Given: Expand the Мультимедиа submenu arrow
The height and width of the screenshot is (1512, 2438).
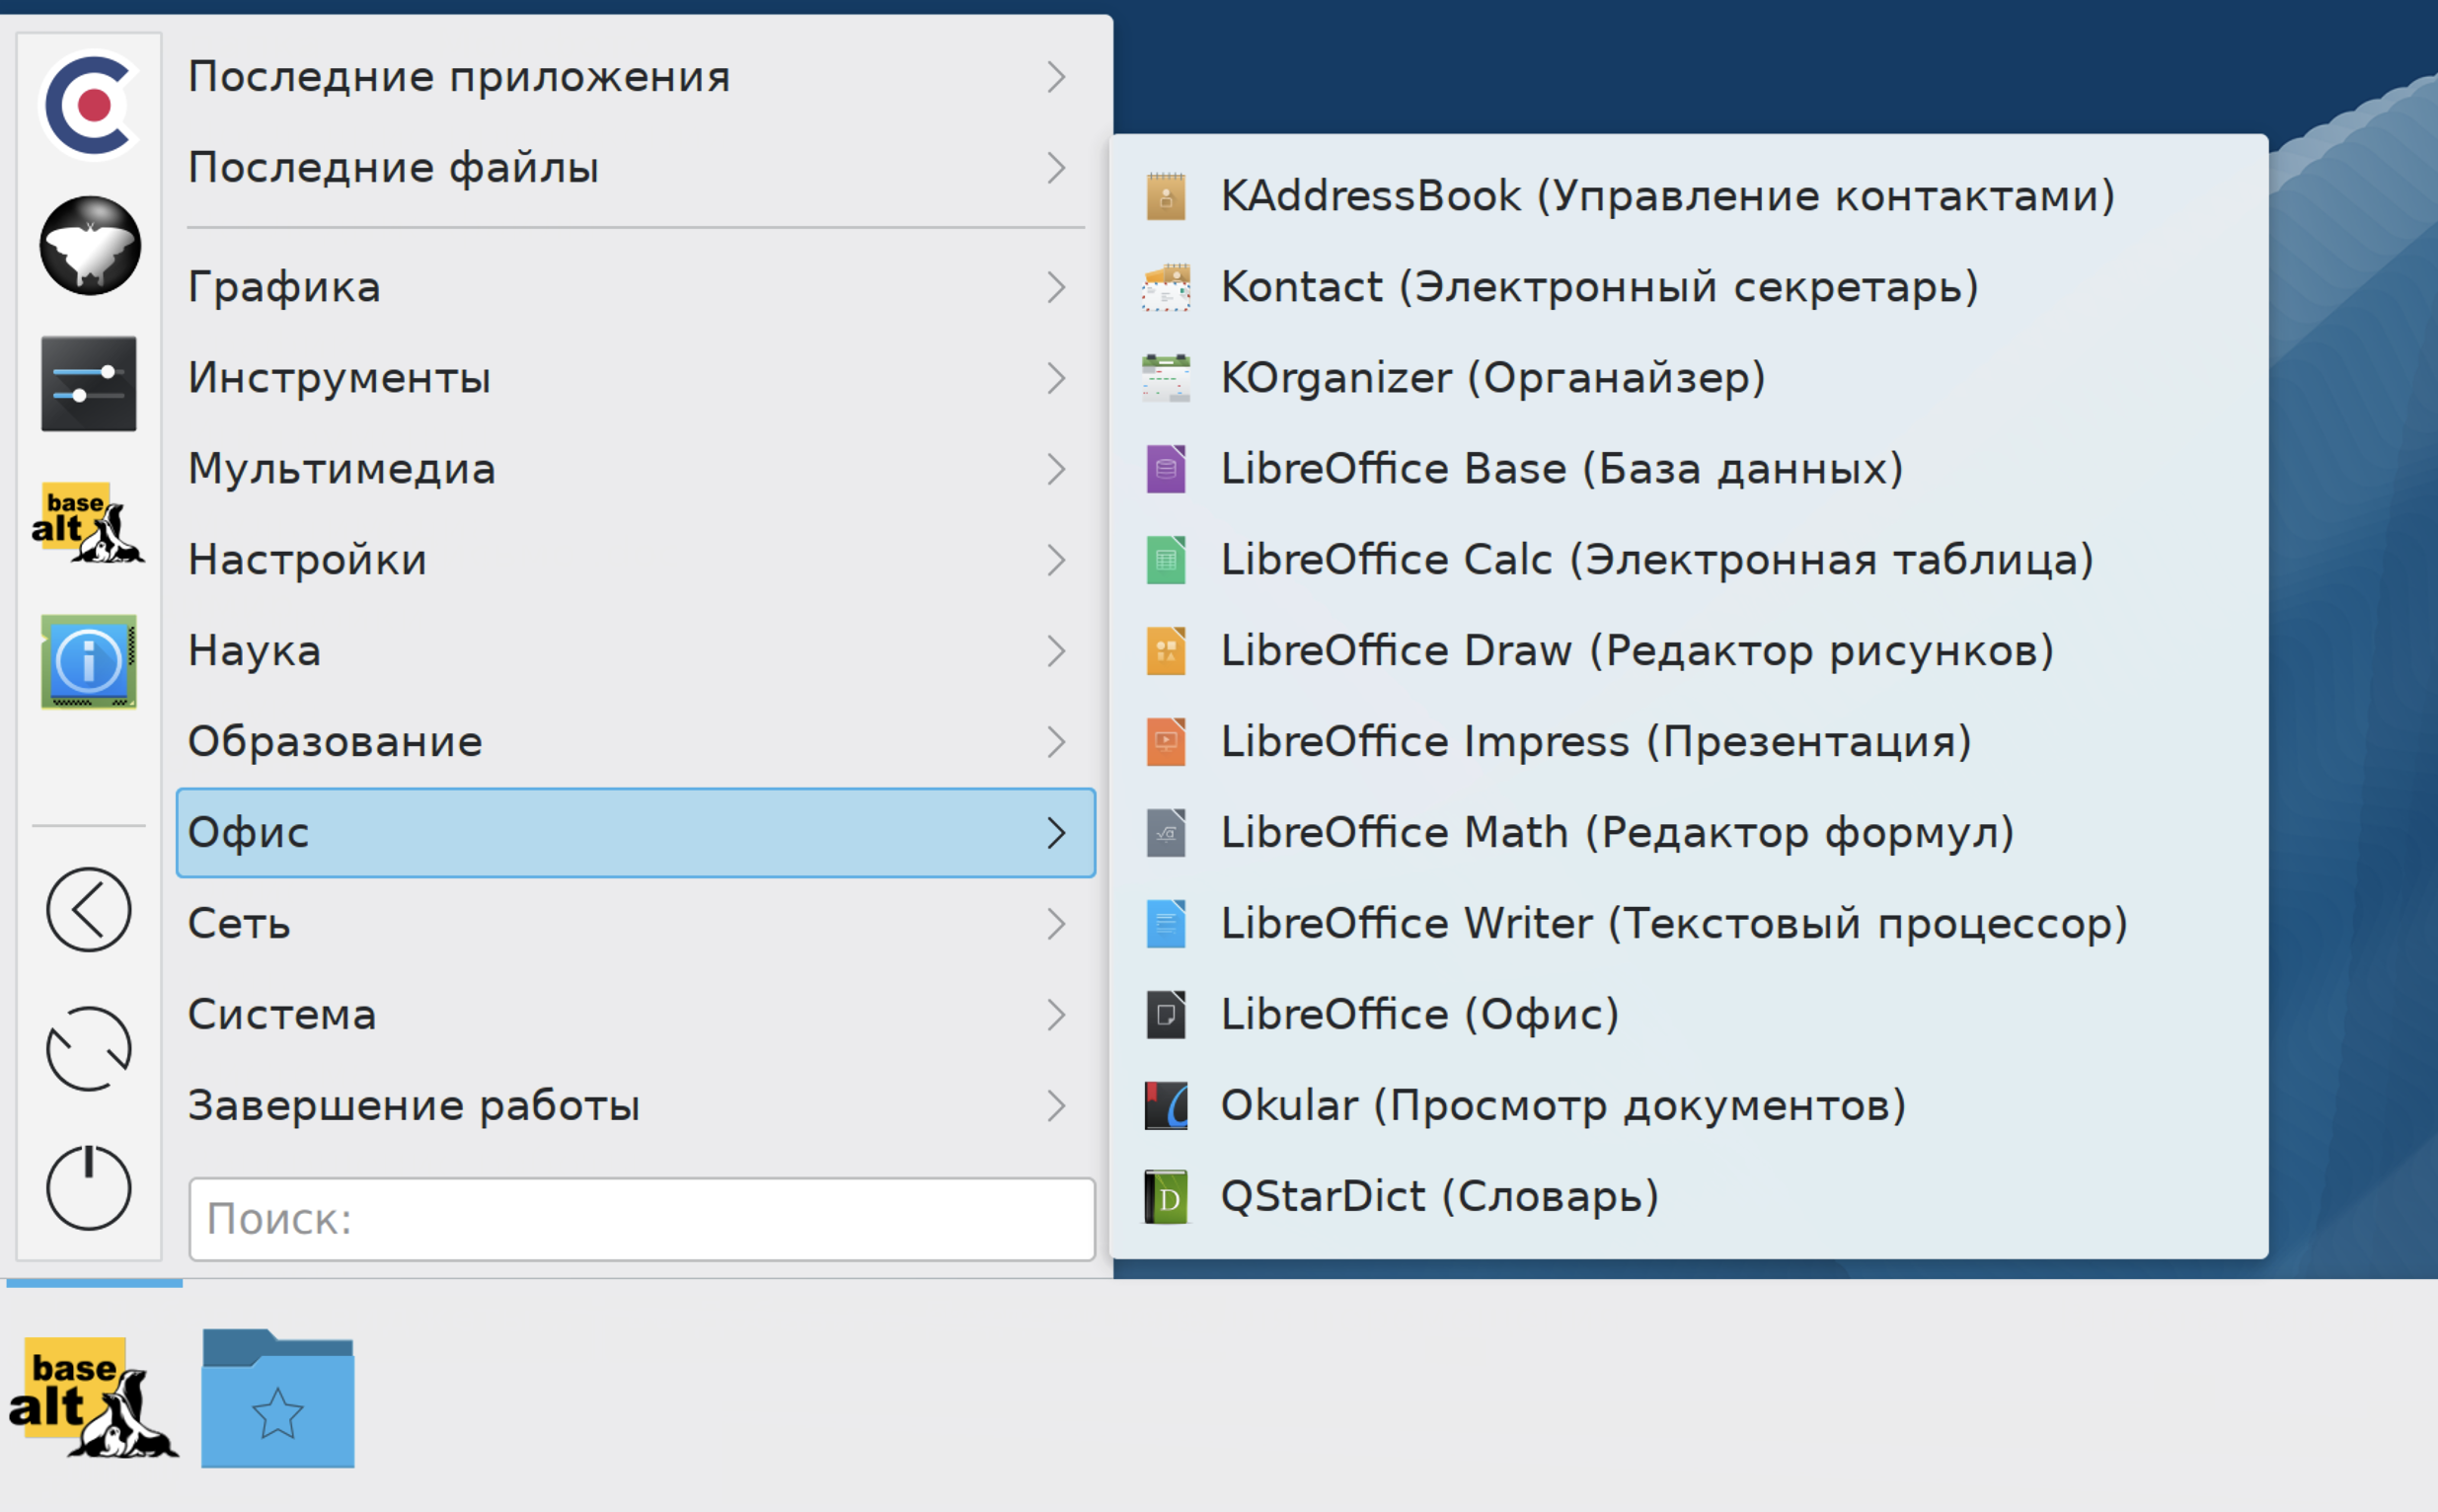Looking at the screenshot, I should 1057,470.
